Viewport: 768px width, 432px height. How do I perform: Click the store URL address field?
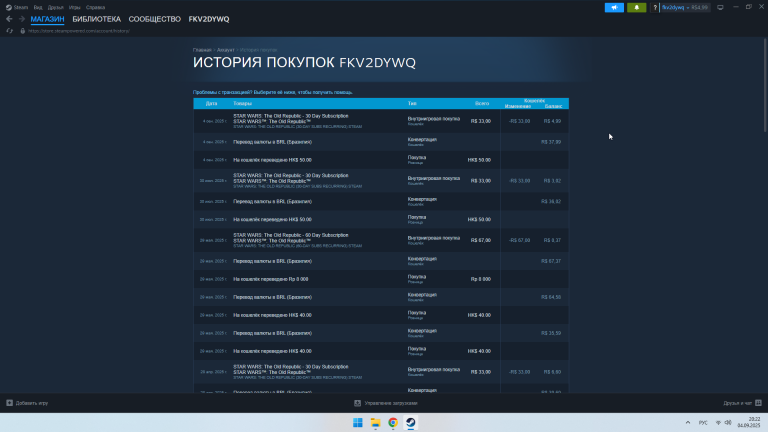(79, 31)
